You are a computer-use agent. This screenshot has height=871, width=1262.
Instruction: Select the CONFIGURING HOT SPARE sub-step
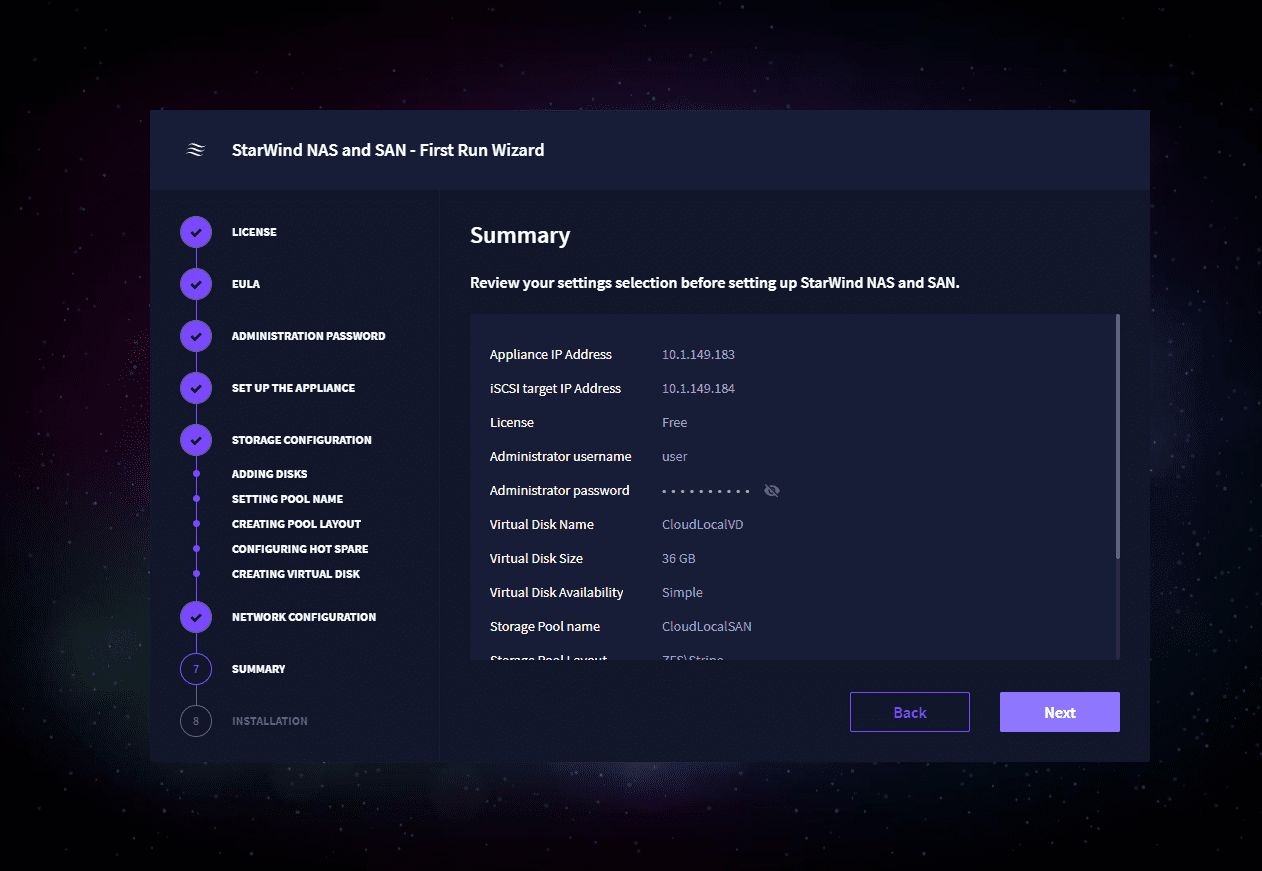click(300, 549)
